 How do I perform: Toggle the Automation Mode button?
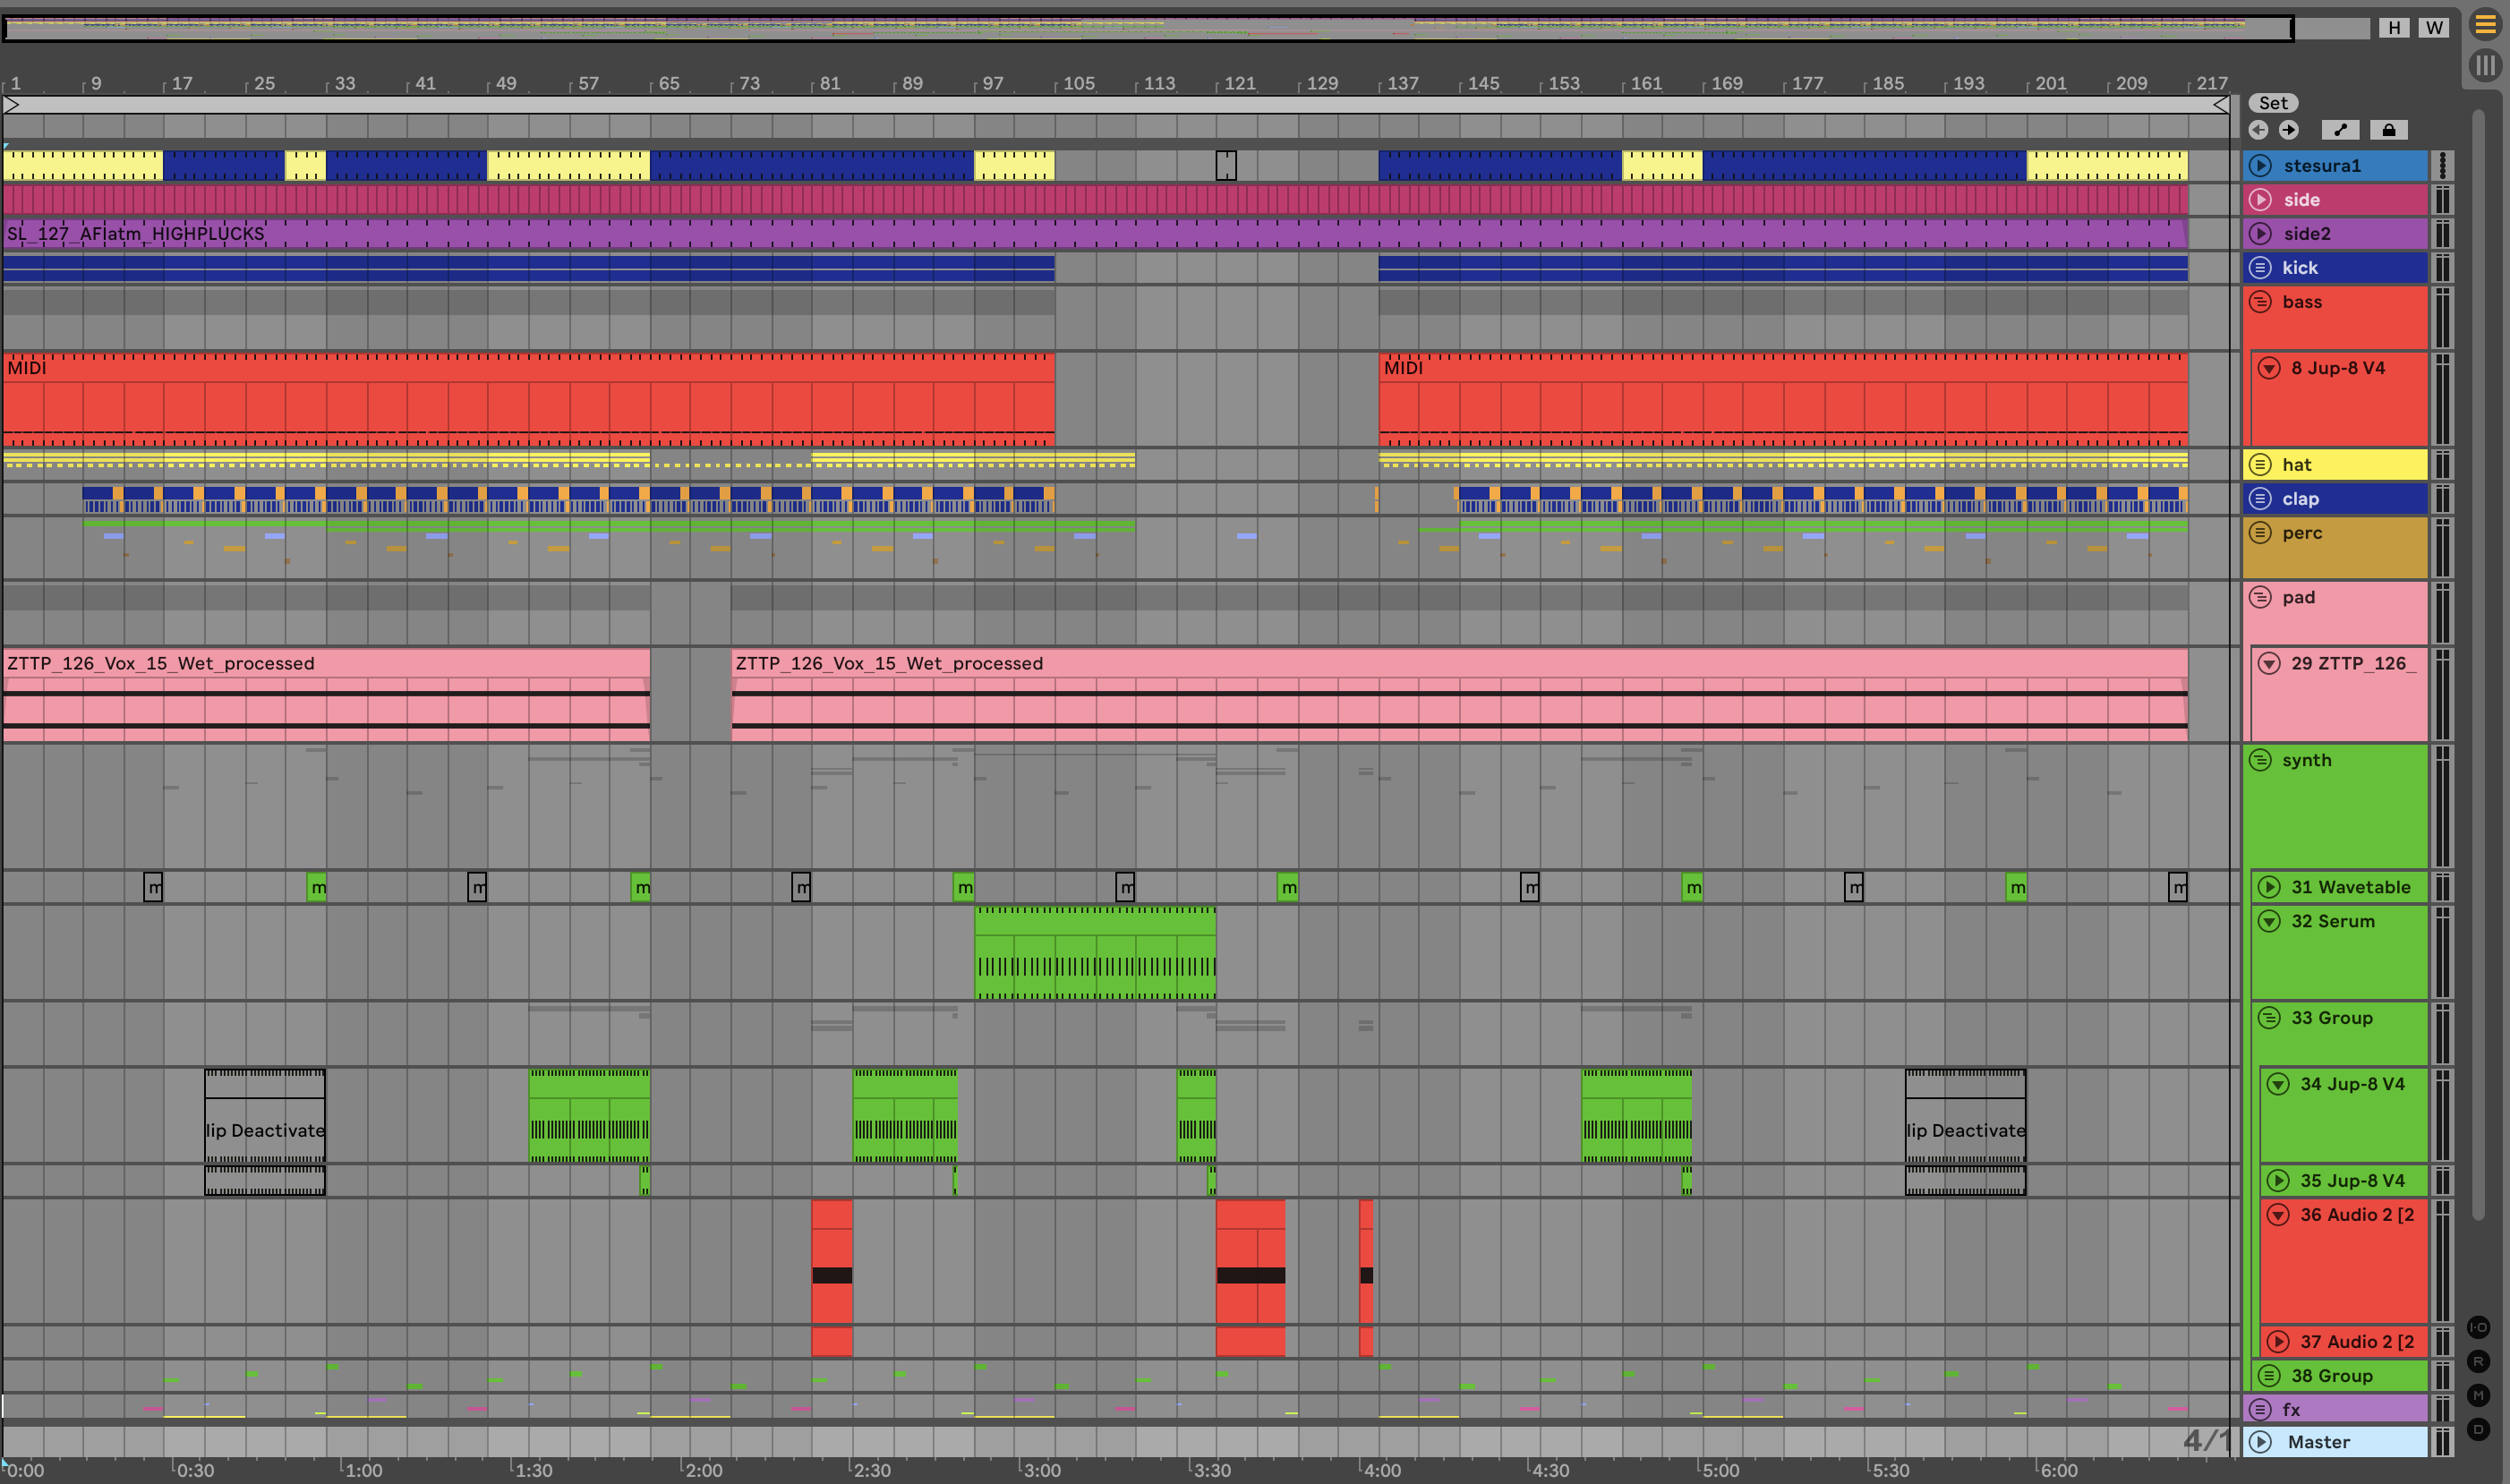pyautogui.click(x=2339, y=130)
